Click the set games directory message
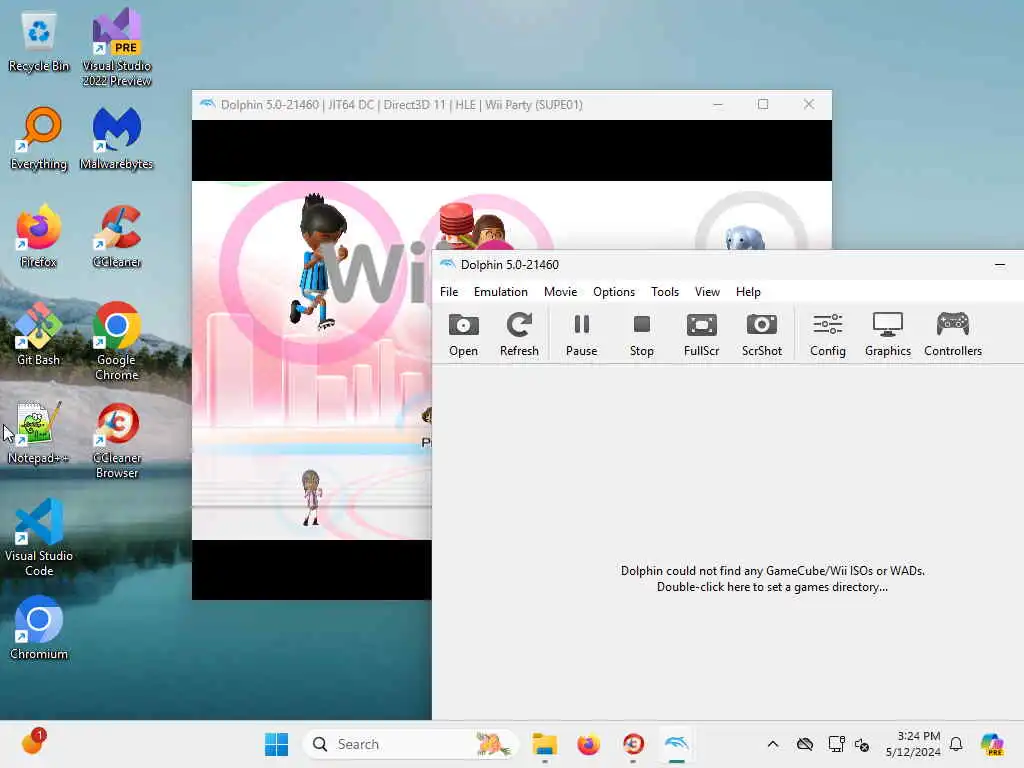This screenshot has width=1024, height=768. coord(772,579)
